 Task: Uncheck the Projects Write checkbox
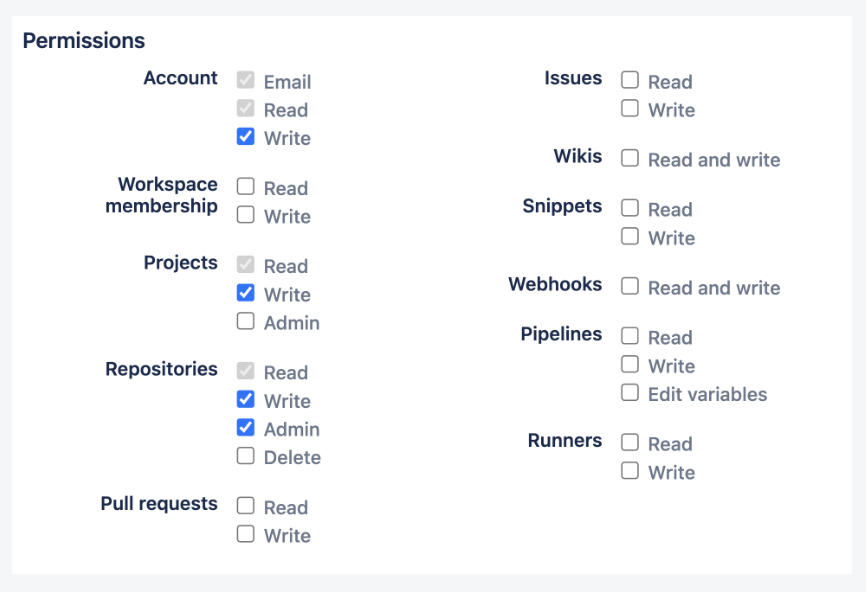tap(245, 294)
